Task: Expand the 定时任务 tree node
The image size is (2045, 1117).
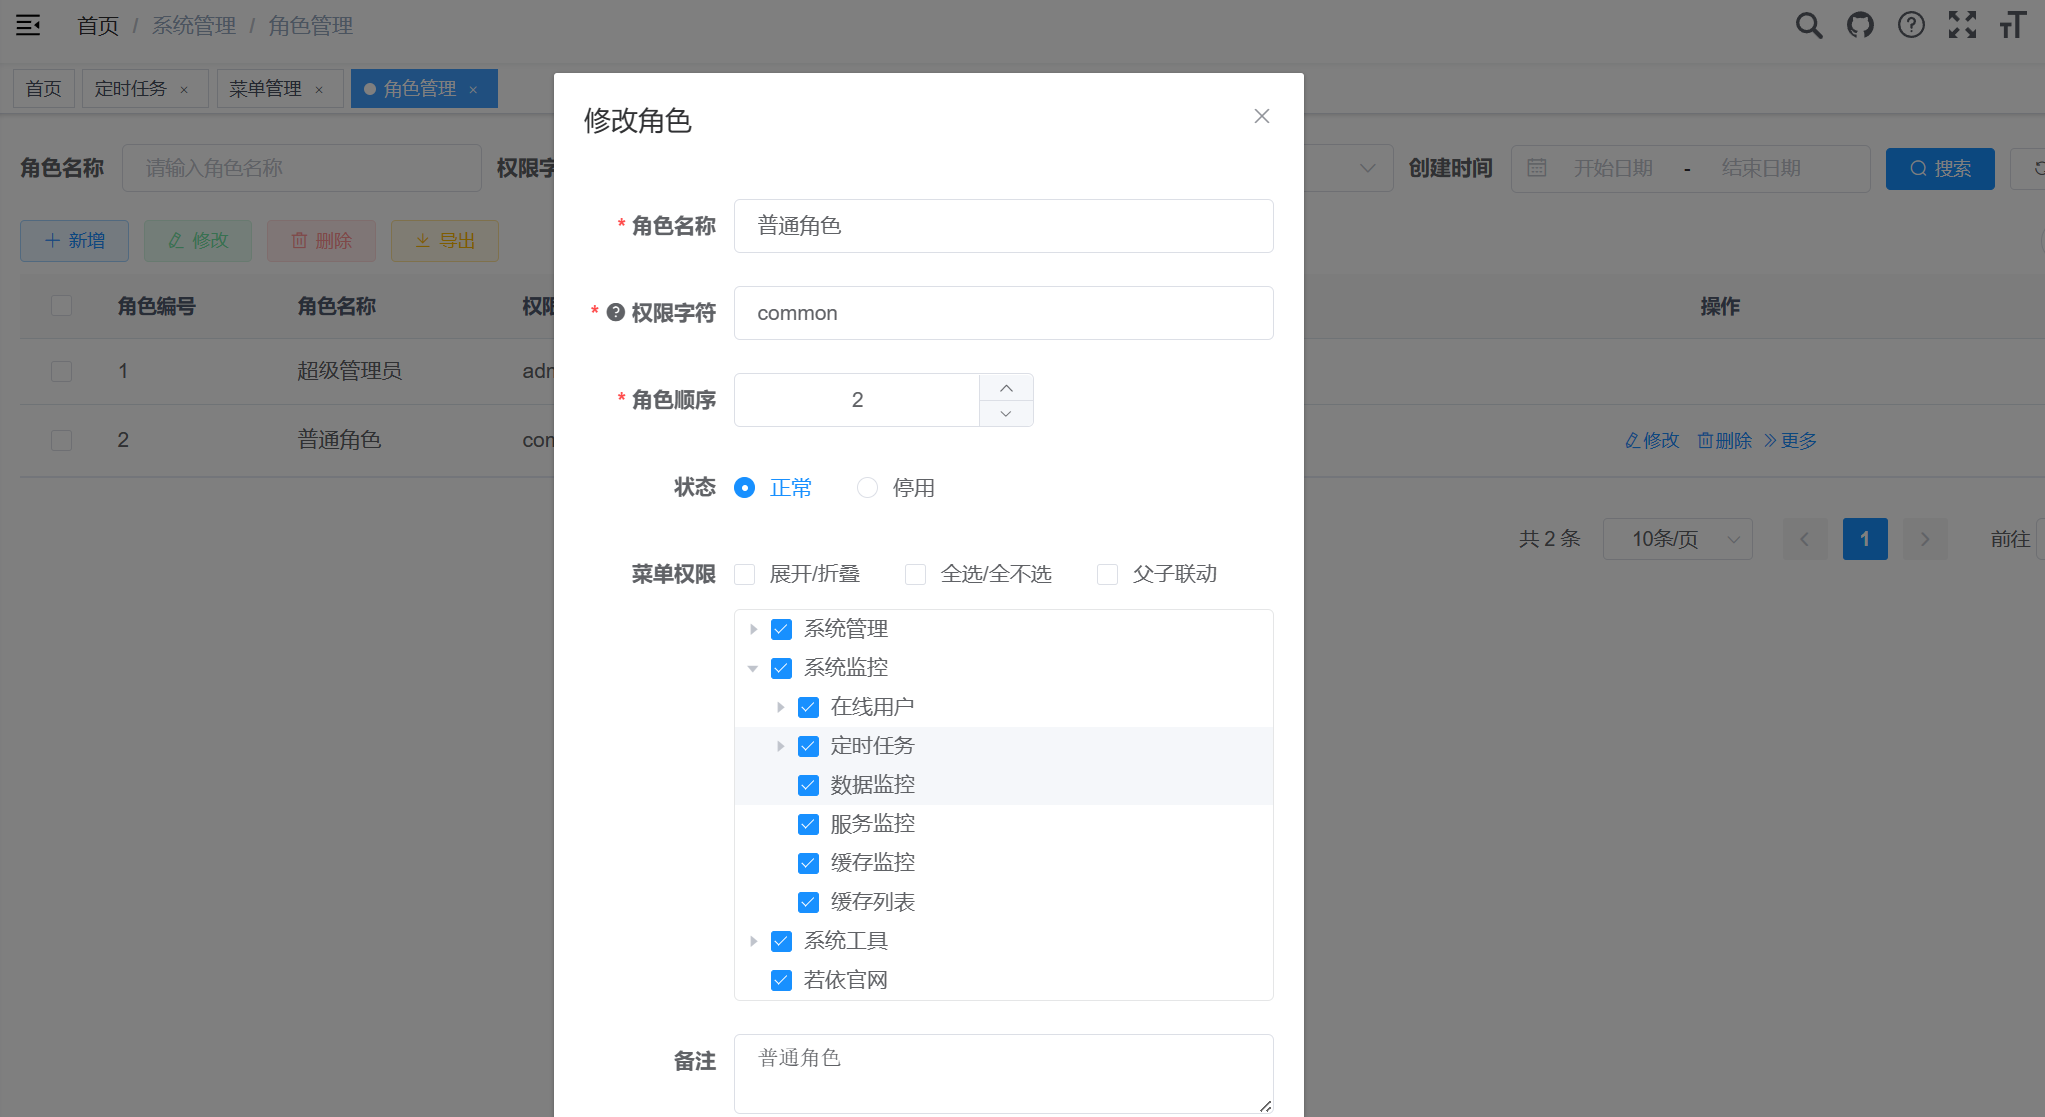Action: (x=781, y=746)
